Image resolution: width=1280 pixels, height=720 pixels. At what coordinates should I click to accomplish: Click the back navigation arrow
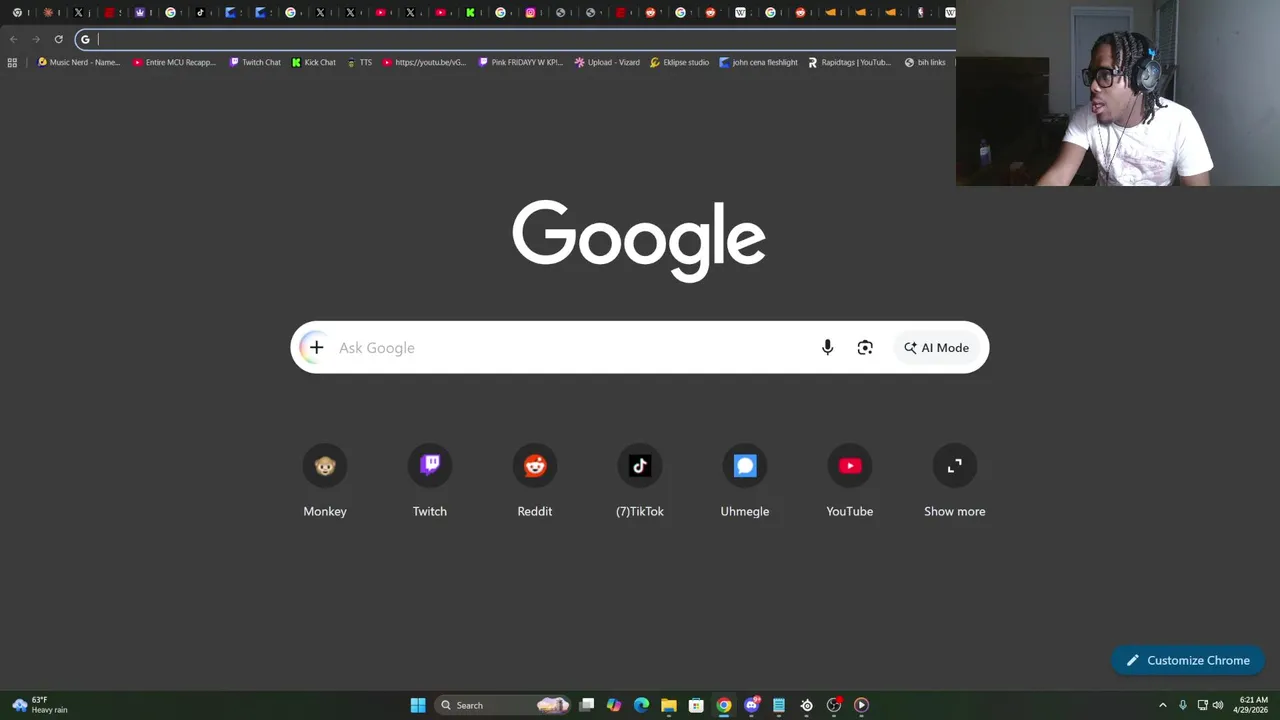[13, 39]
